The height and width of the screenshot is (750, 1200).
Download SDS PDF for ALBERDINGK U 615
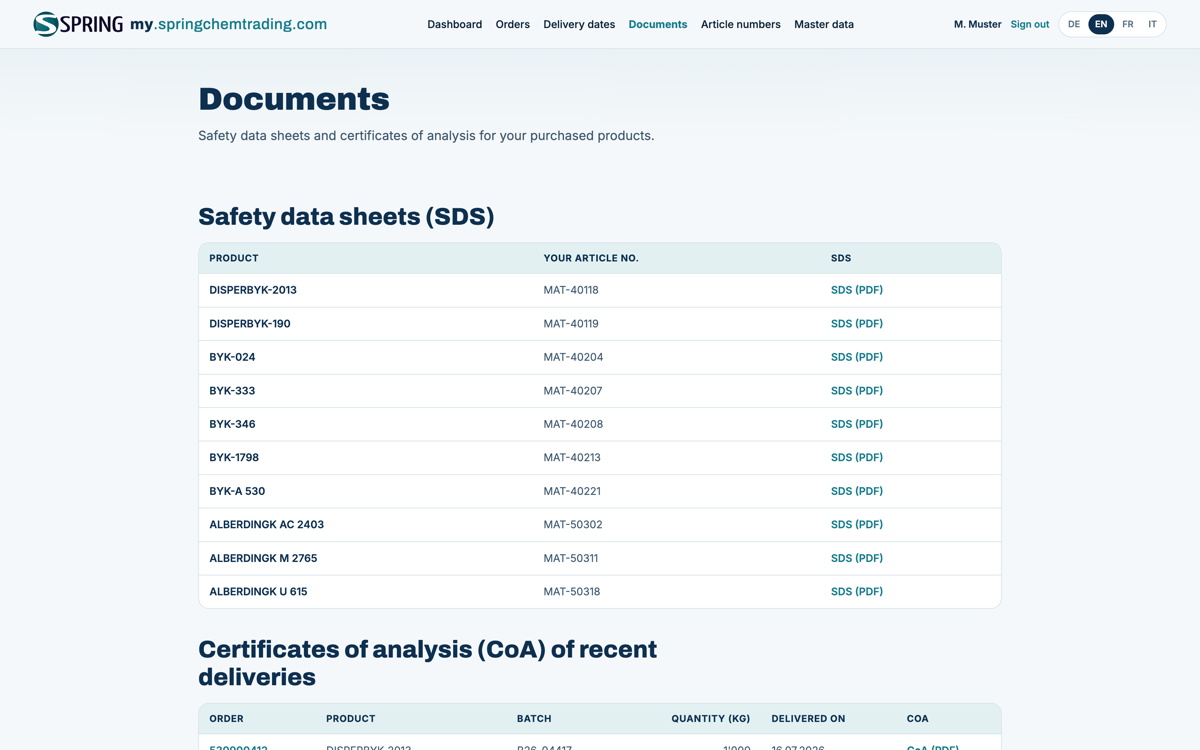pos(857,591)
